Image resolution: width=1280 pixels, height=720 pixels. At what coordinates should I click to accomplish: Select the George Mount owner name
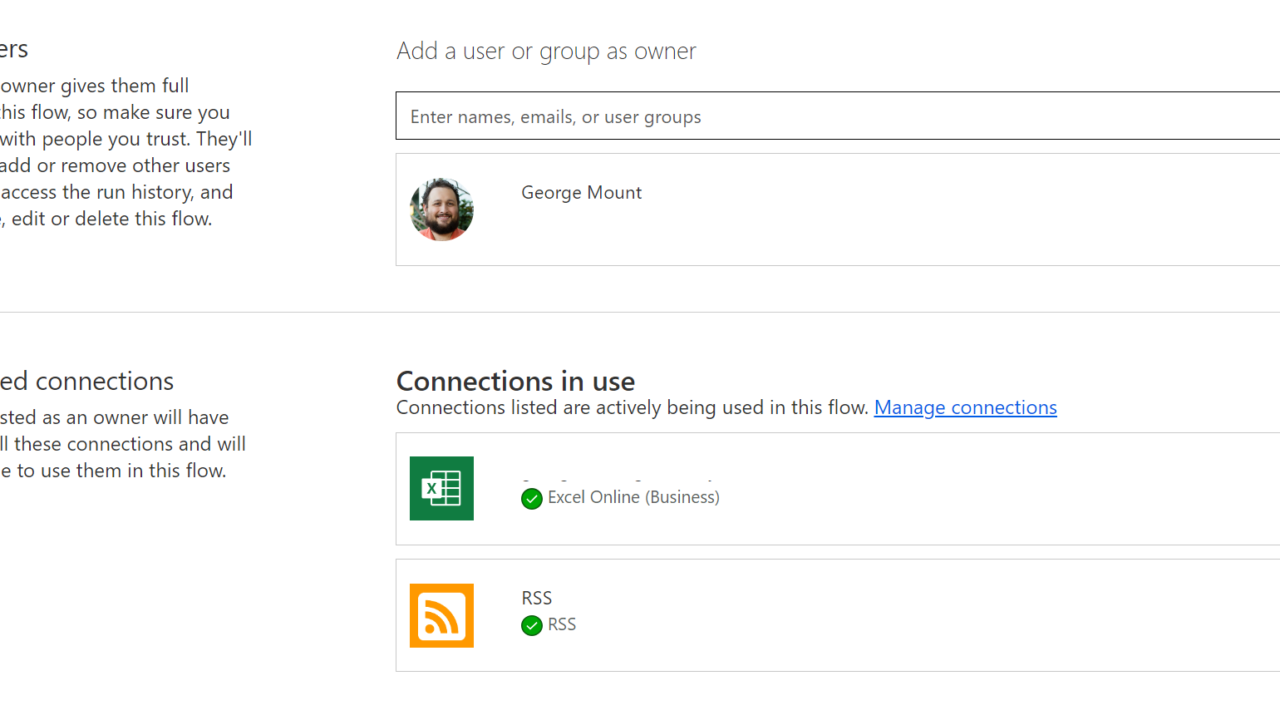581,193
